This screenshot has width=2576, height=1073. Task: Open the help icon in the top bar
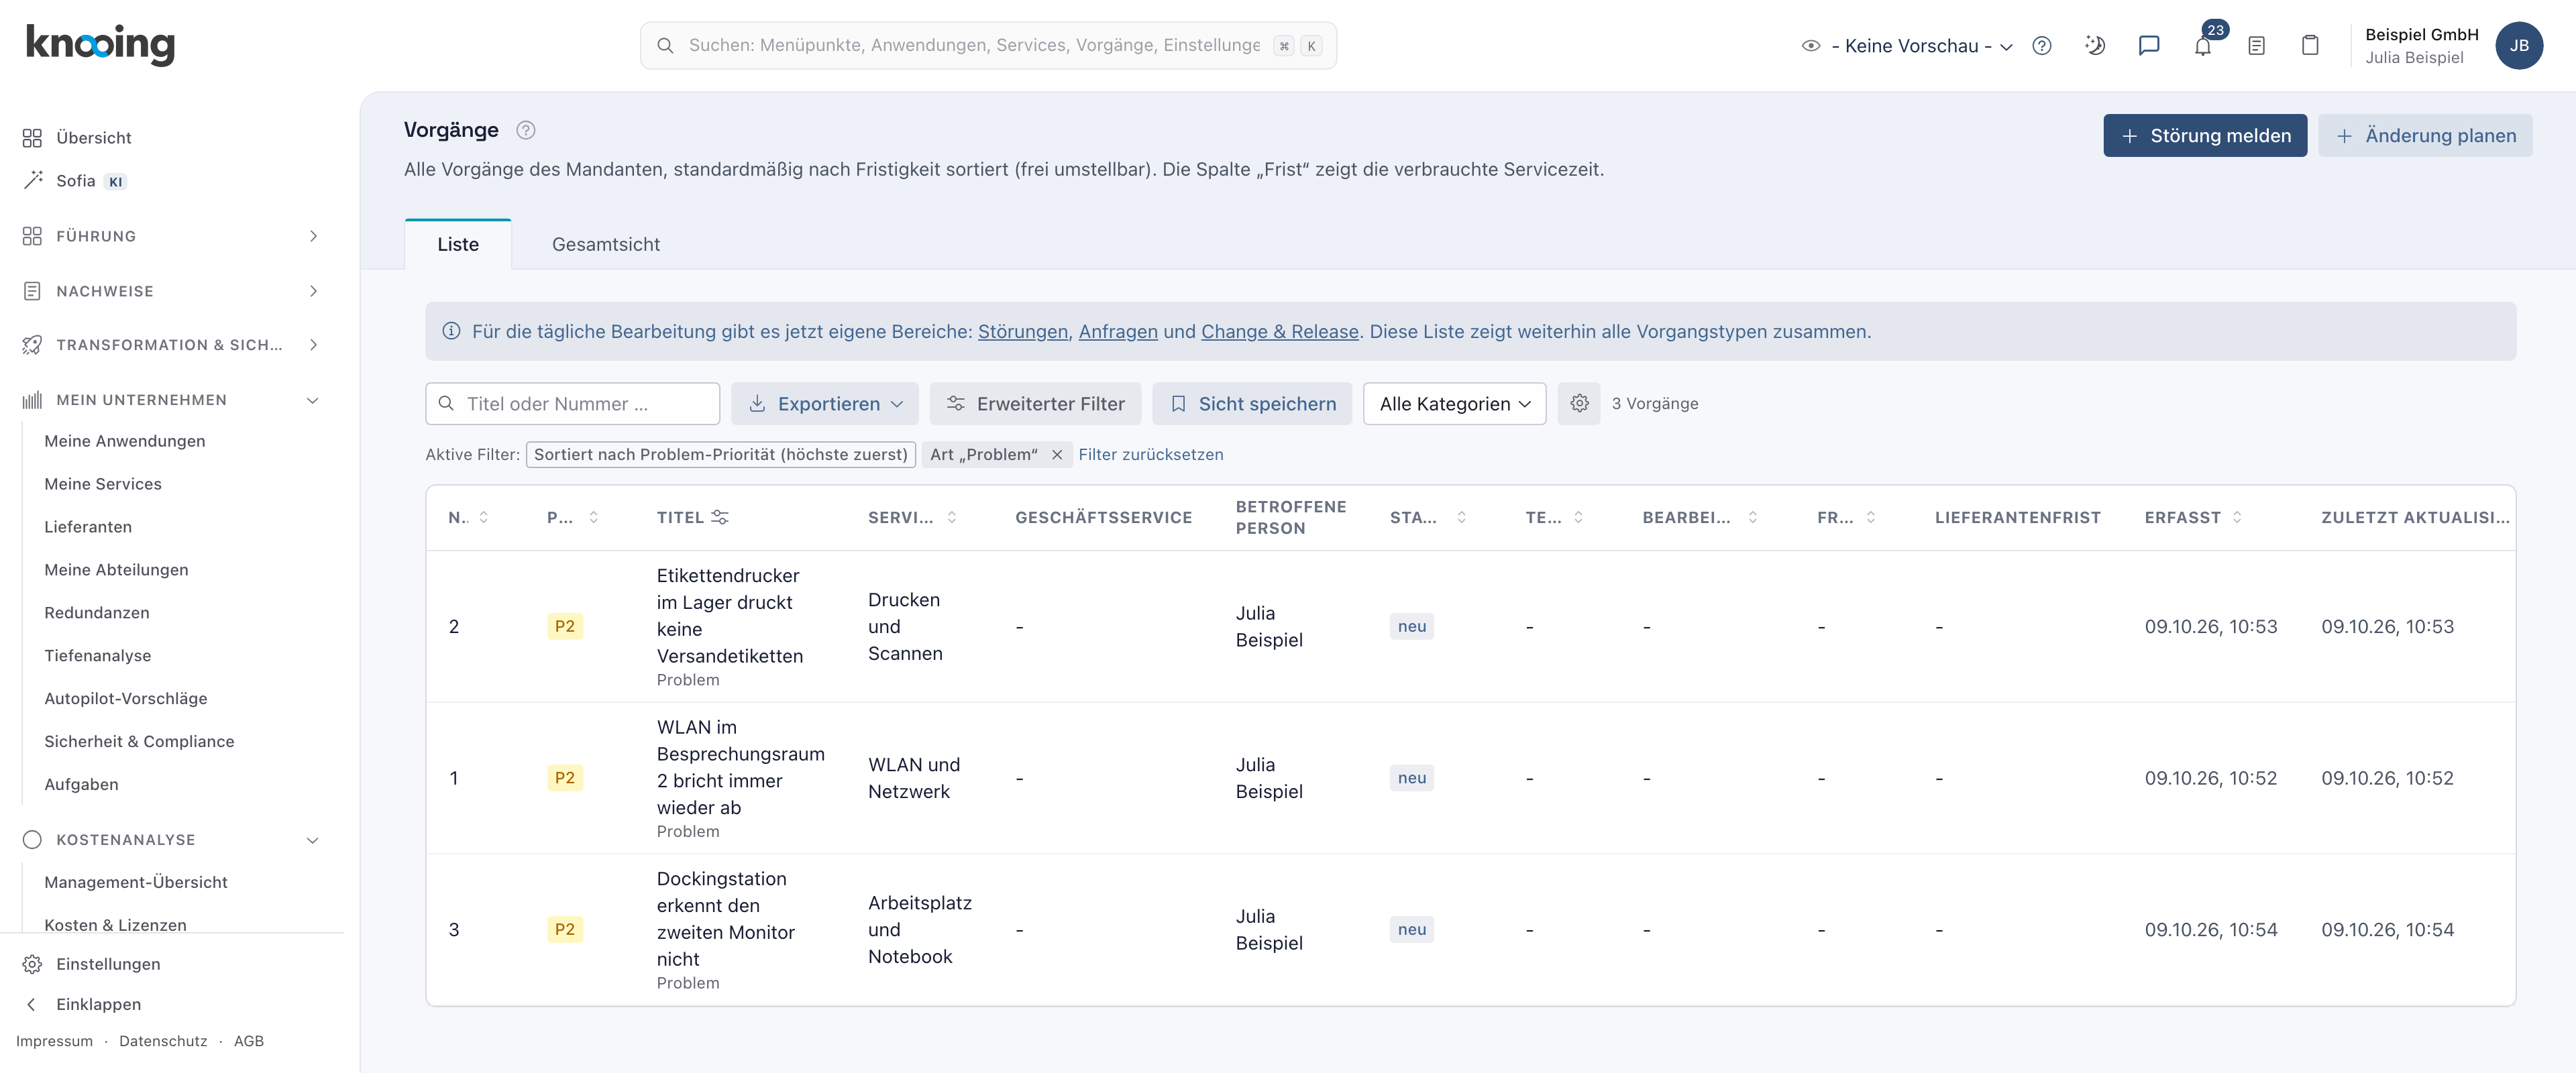[2042, 46]
